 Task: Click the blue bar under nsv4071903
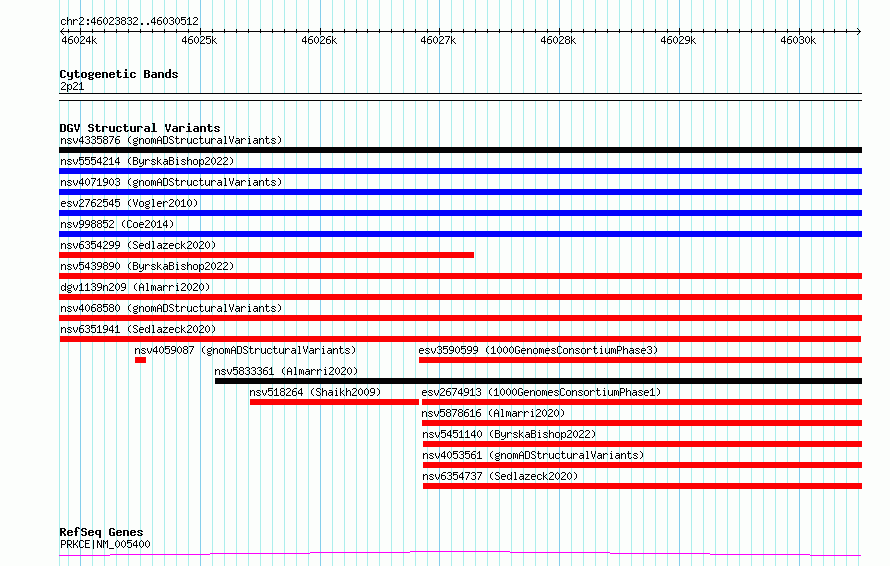point(460,192)
